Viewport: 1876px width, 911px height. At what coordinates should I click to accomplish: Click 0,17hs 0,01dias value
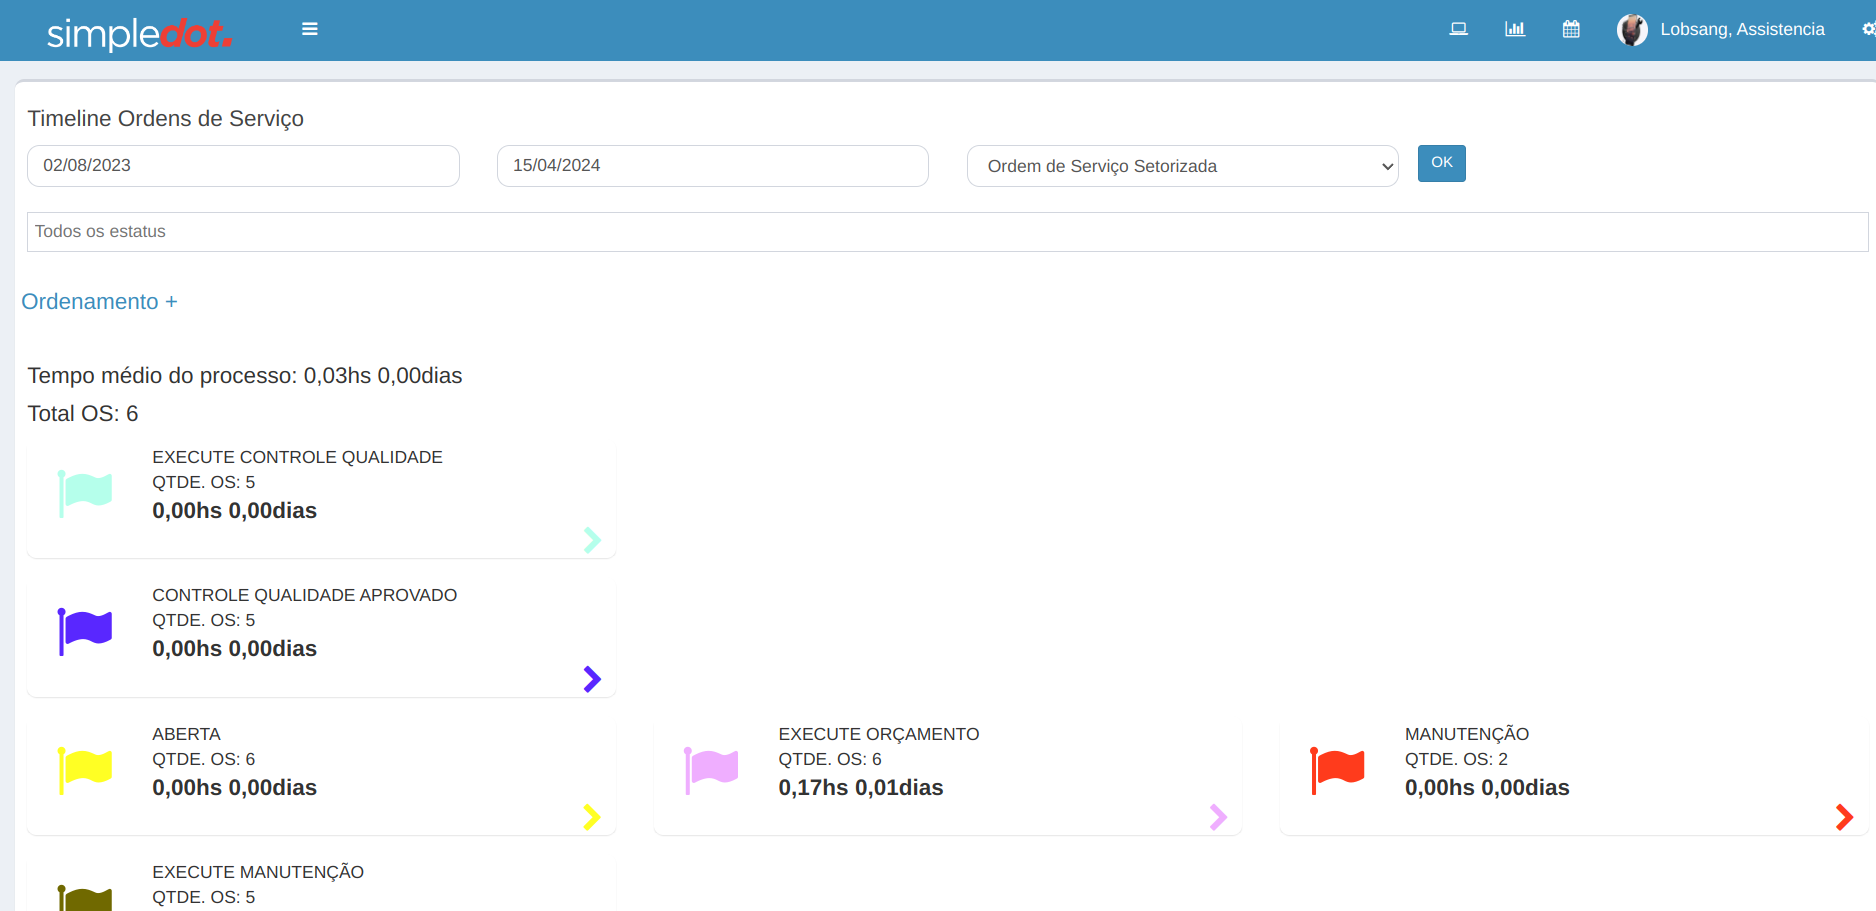pos(860,788)
